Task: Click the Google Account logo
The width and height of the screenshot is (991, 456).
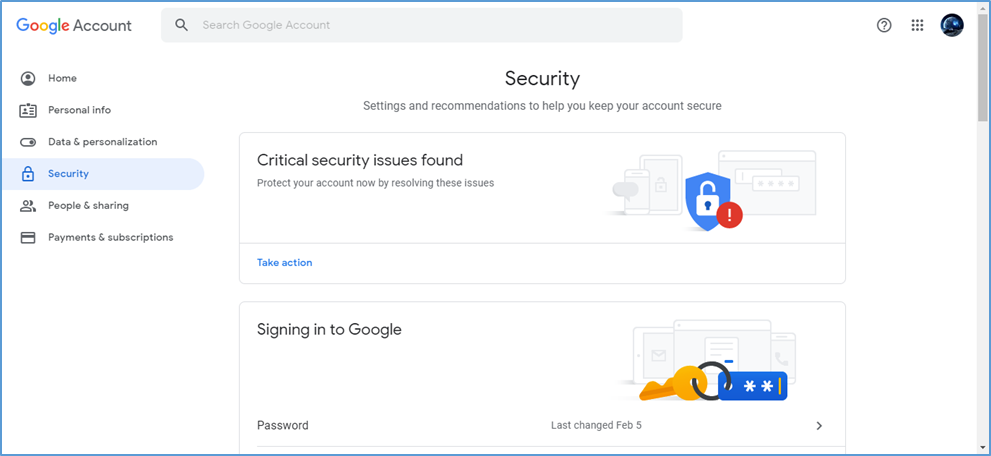Action: click(74, 26)
